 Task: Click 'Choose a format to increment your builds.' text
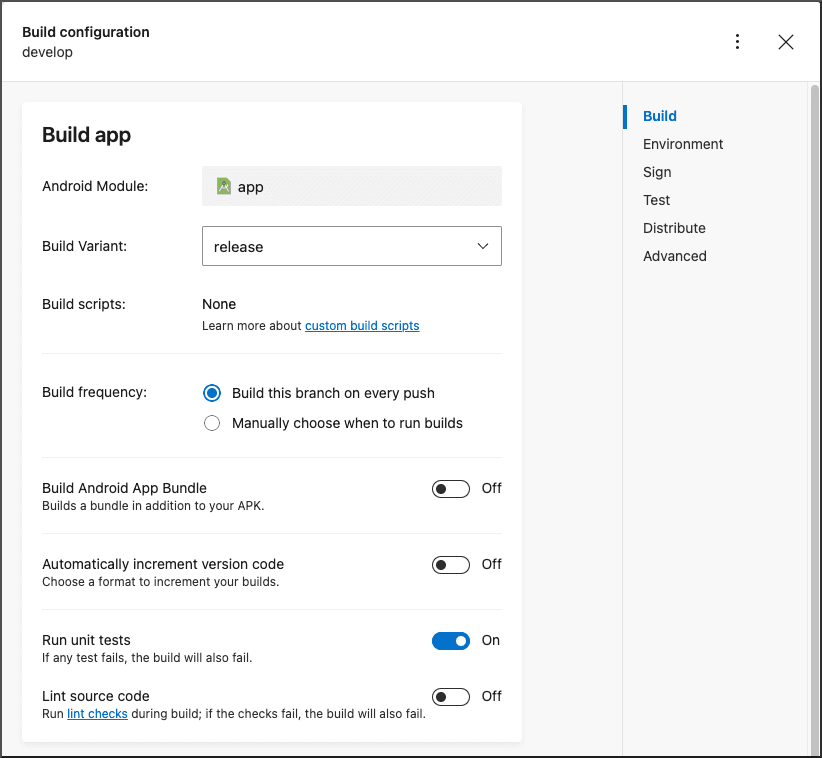click(x=160, y=582)
